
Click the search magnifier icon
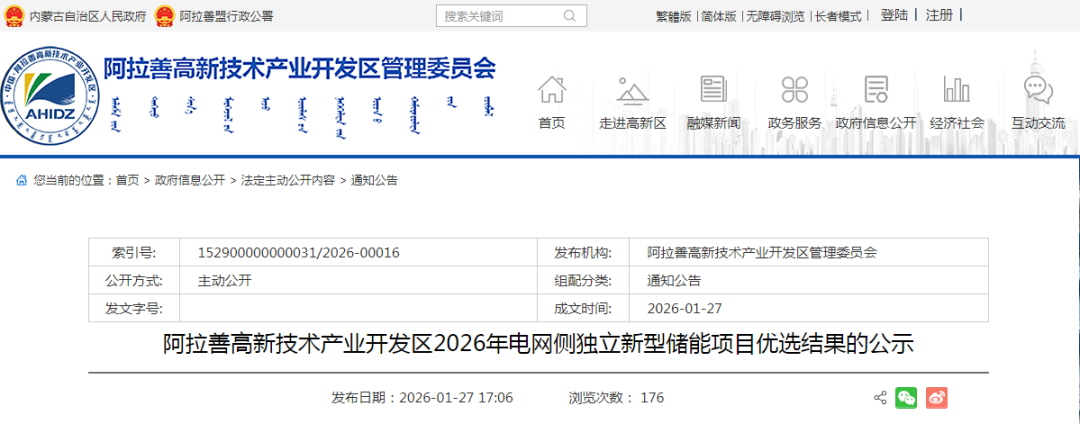coord(569,16)
